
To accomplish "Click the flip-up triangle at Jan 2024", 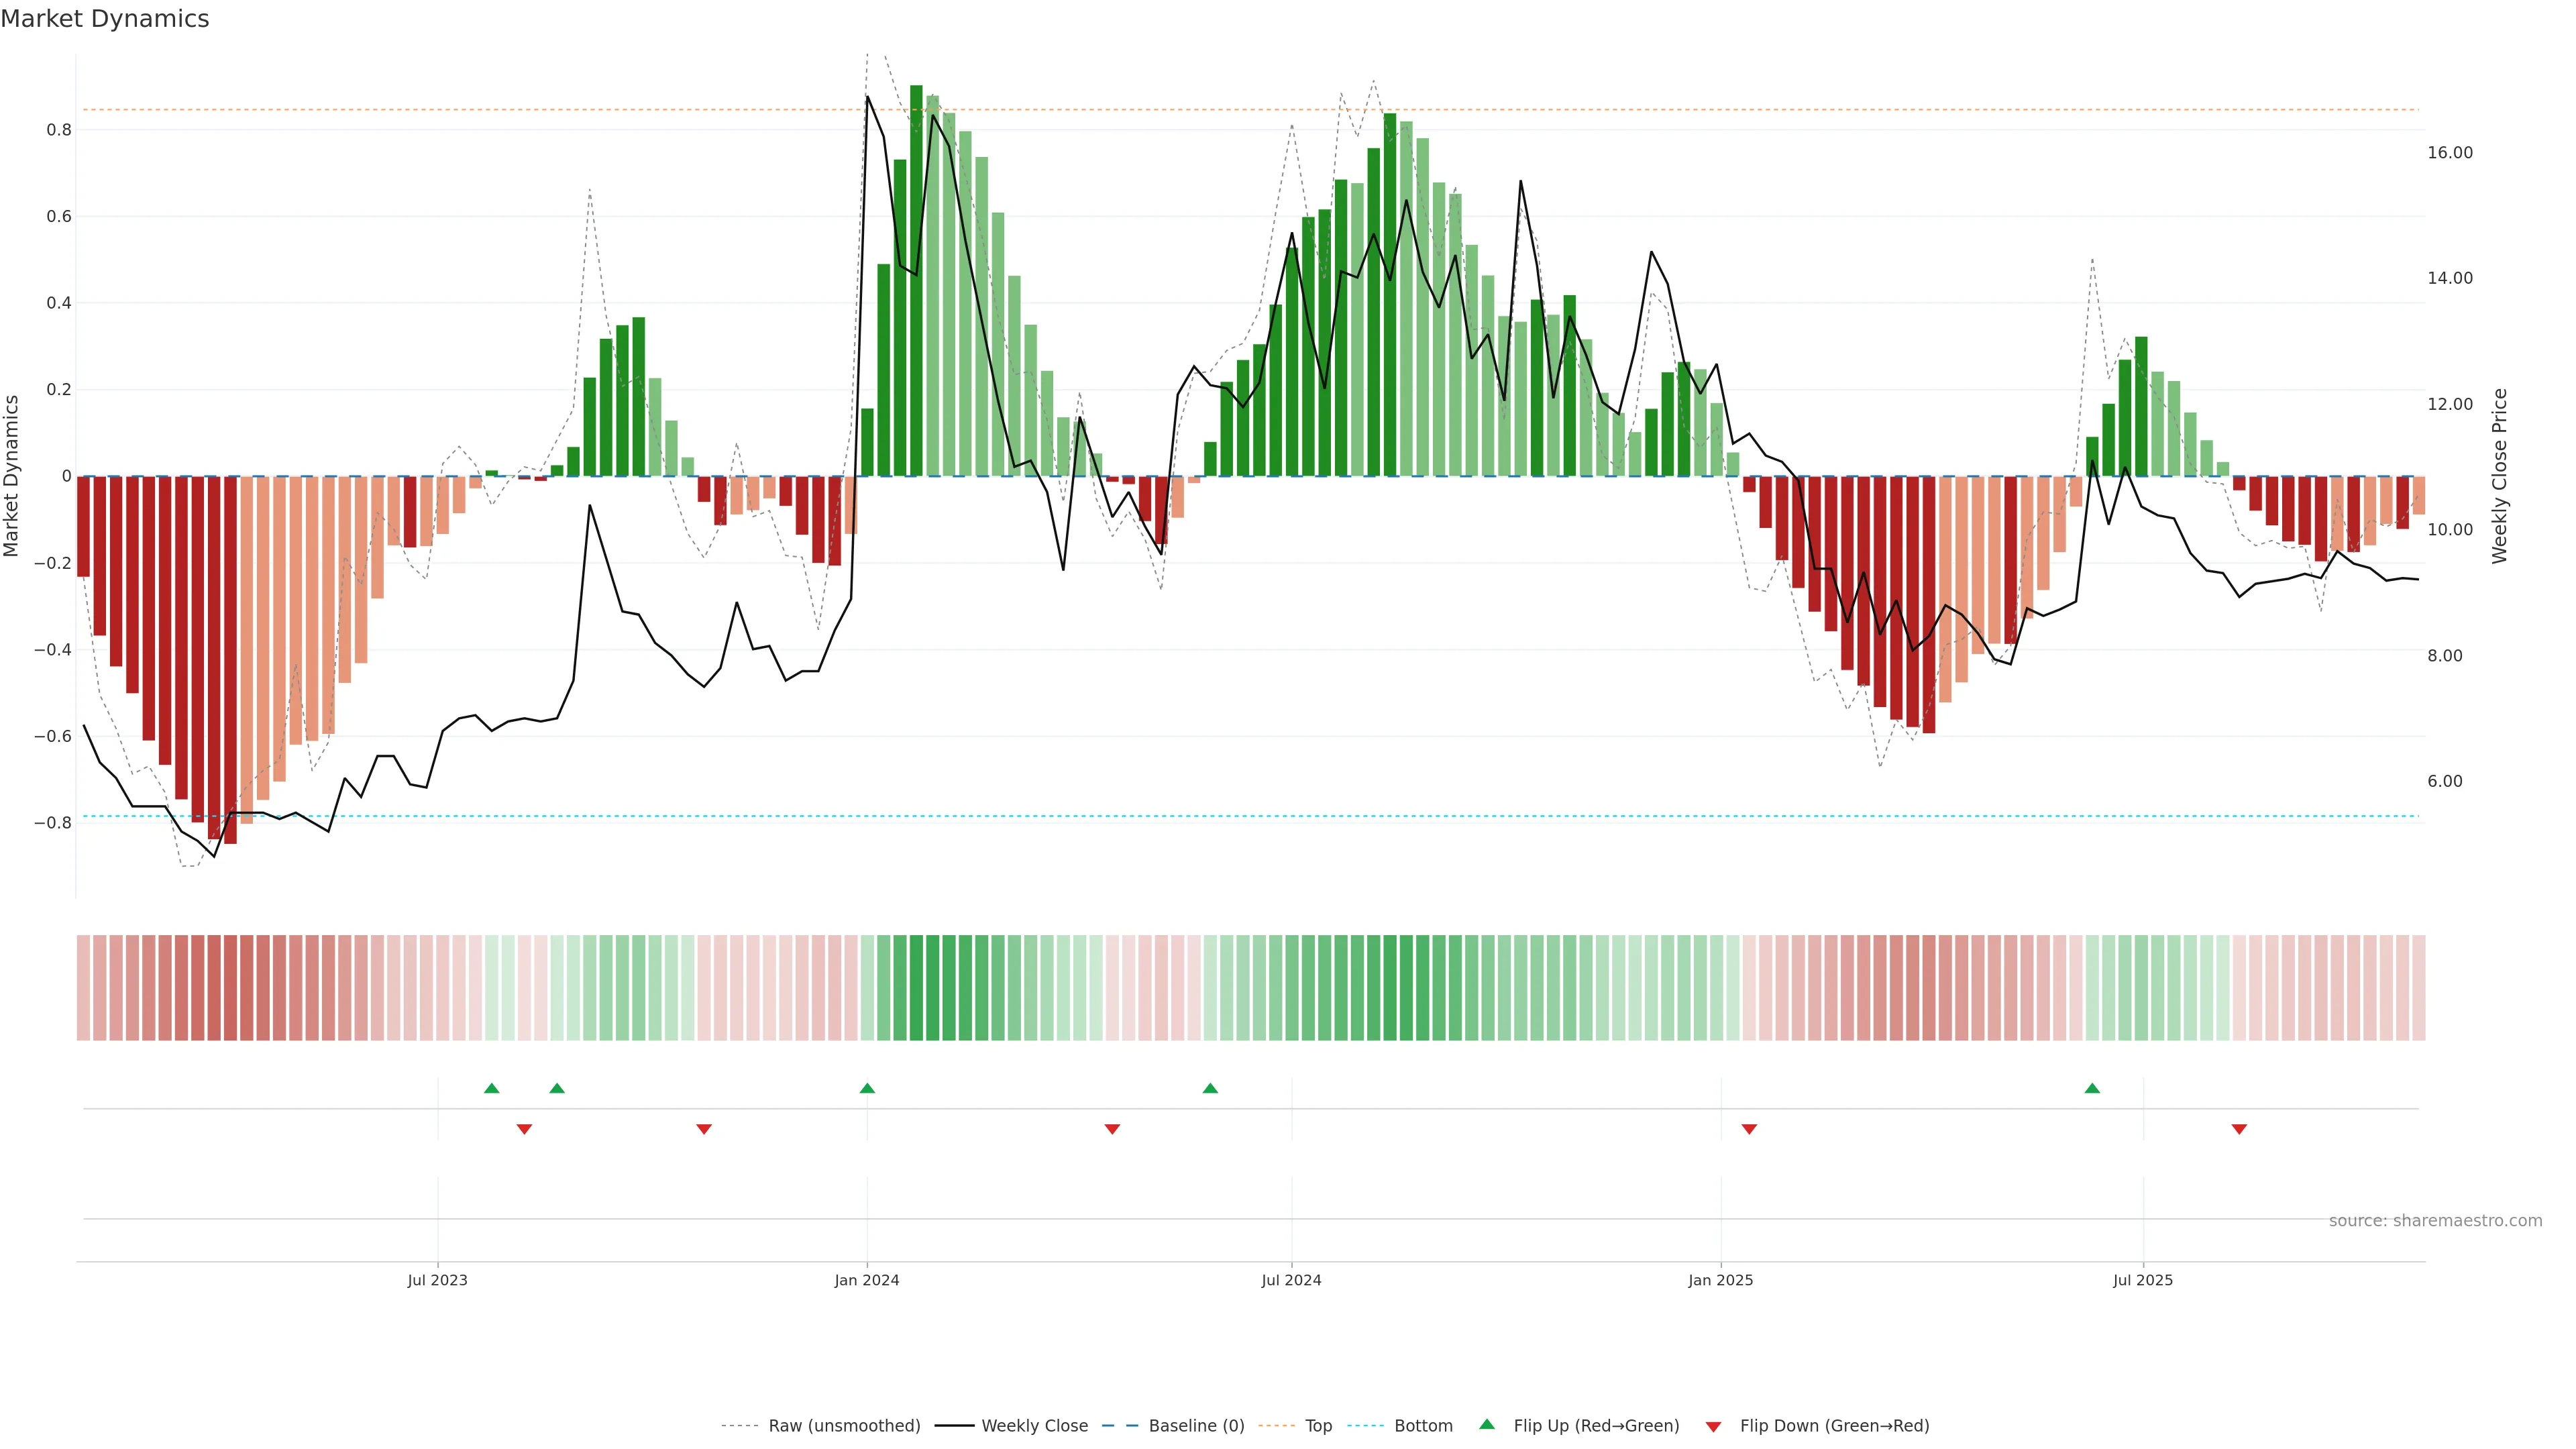I will point(867,1088).
